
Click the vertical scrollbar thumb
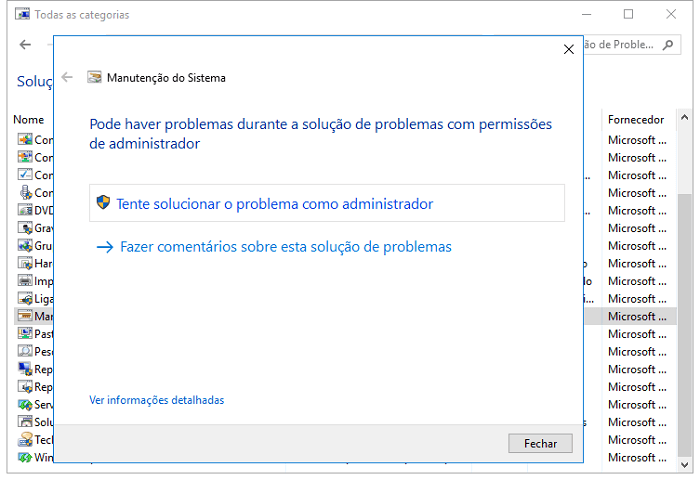point(684,325)
